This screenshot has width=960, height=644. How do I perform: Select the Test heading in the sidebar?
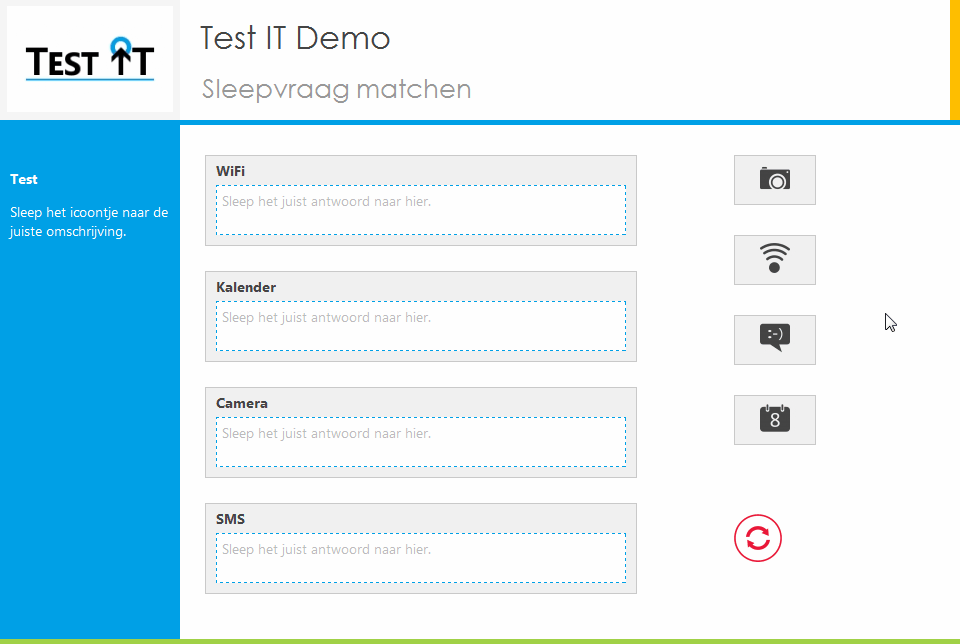(22, 179)
